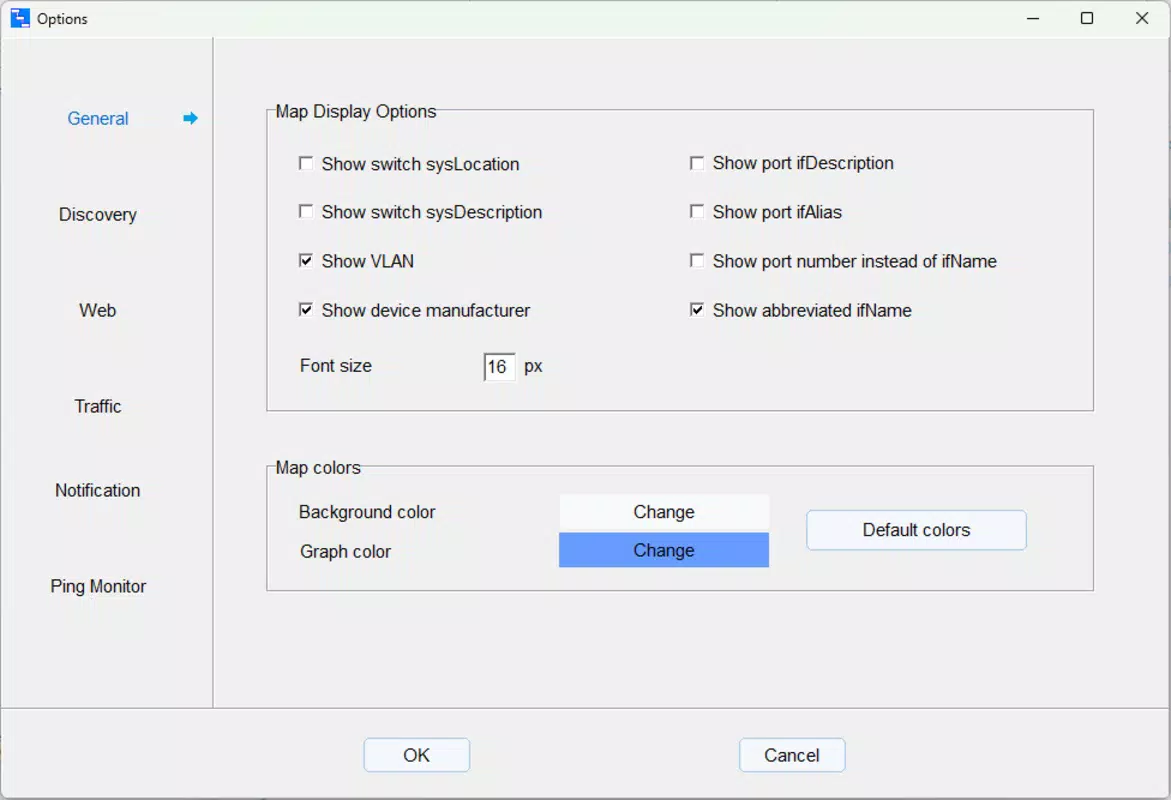Viewport: 1171px width, 800px height.
Task: Open the Ping Monitor section
Action: coord(98,586)
